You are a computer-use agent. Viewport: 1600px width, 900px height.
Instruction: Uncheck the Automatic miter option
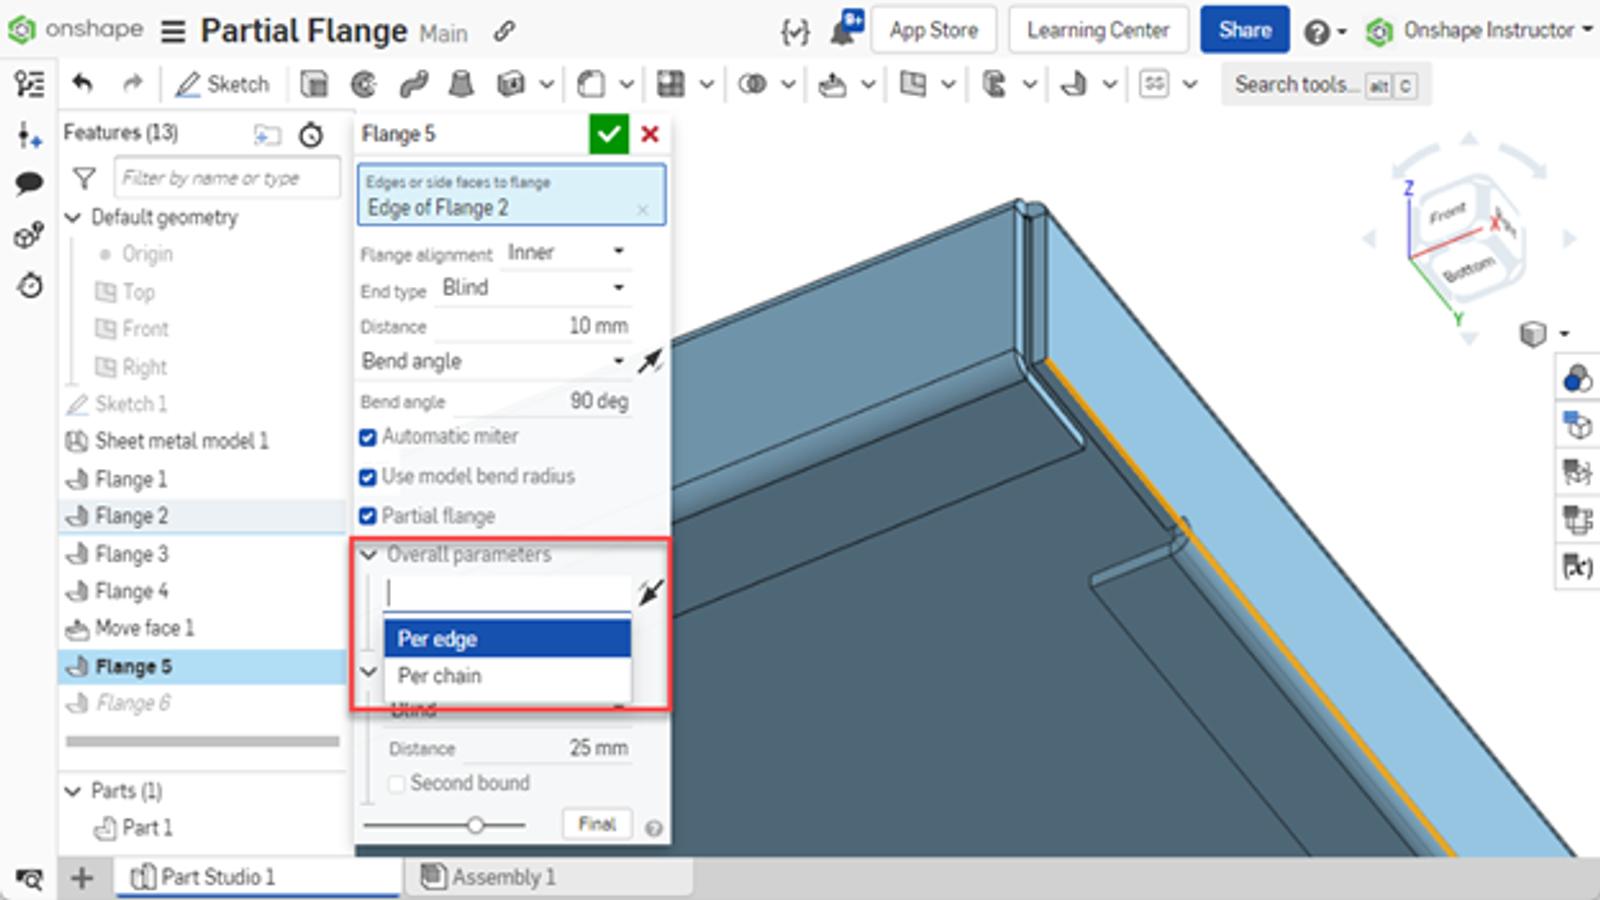pos(368,437)
